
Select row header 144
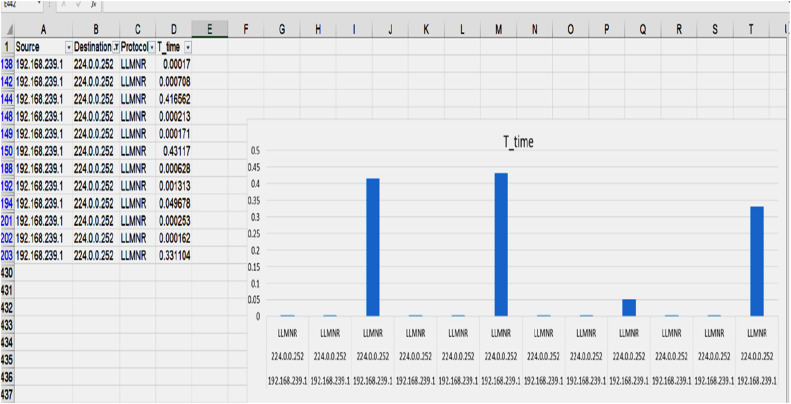pos(8,98)
